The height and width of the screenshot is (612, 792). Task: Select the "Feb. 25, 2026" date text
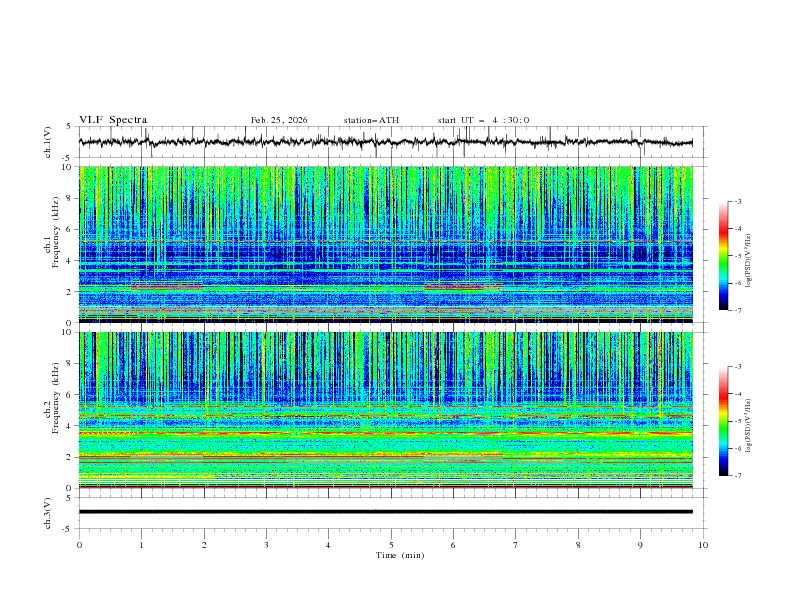(x=279, y=120)
